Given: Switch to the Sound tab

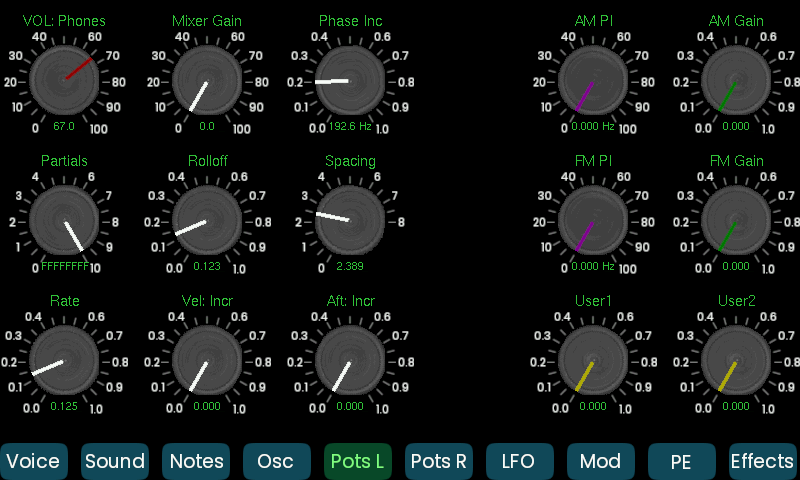Looking at the screenshot, I should click(114, 461).
